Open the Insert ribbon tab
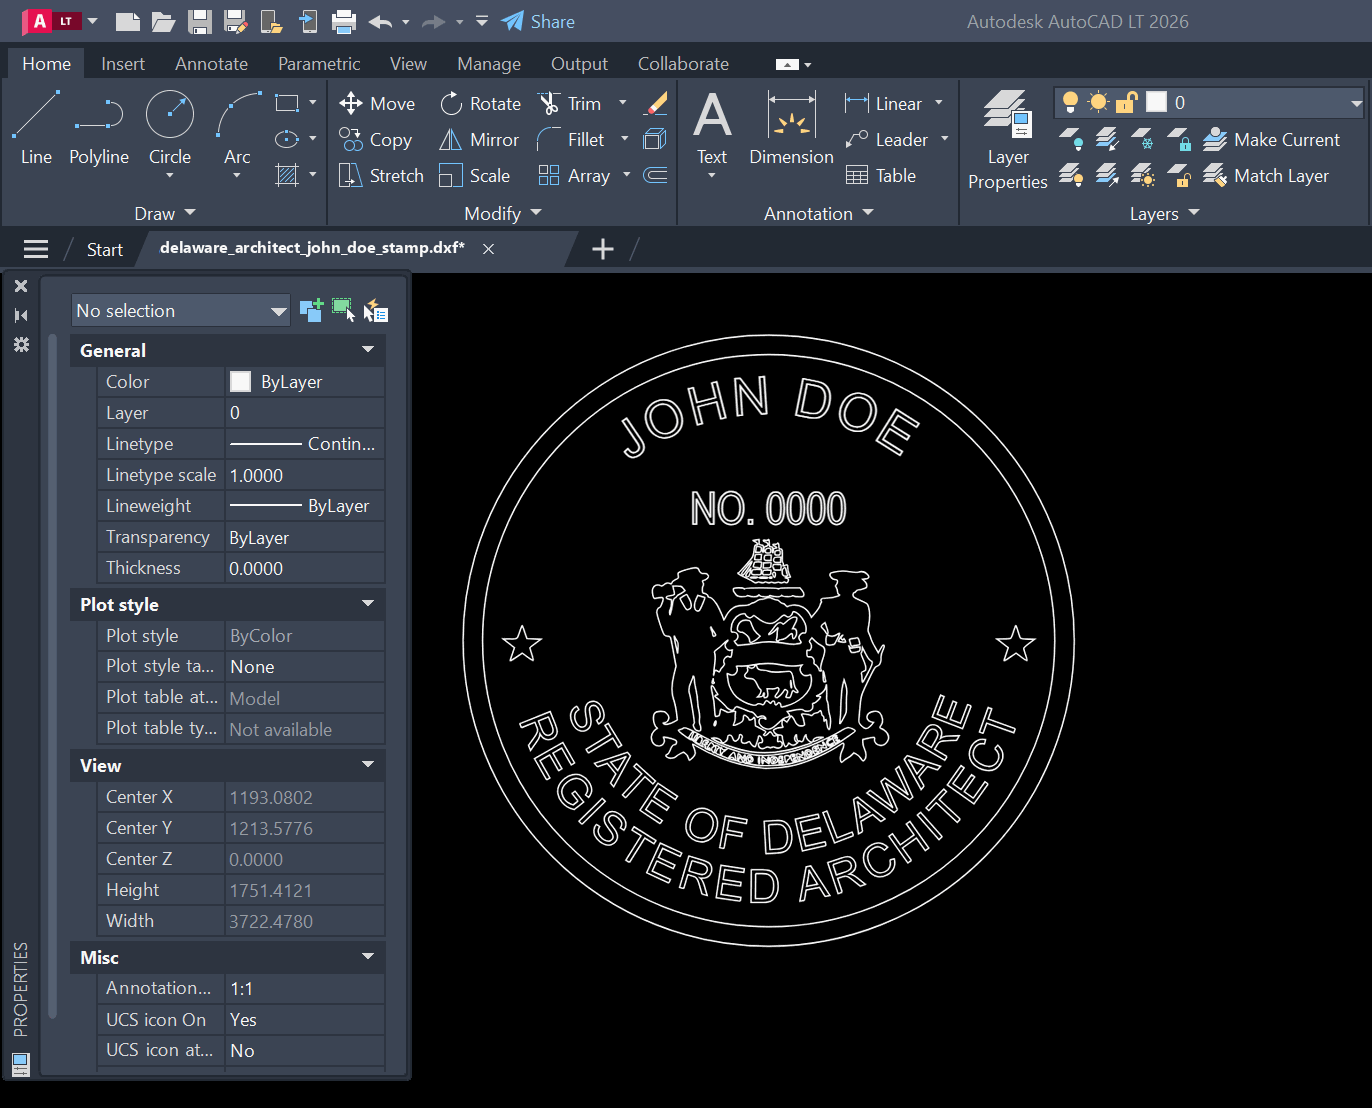 [x=123, y=64]
